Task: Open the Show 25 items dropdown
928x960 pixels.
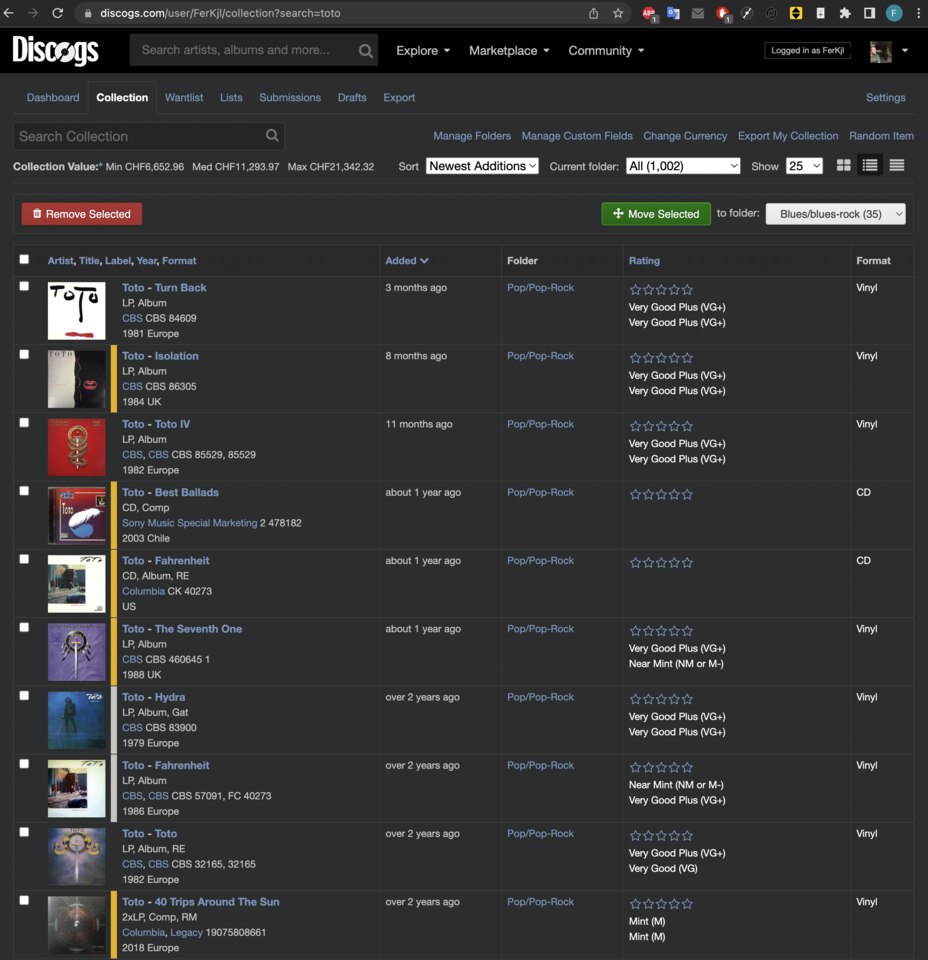Action: 804,166
